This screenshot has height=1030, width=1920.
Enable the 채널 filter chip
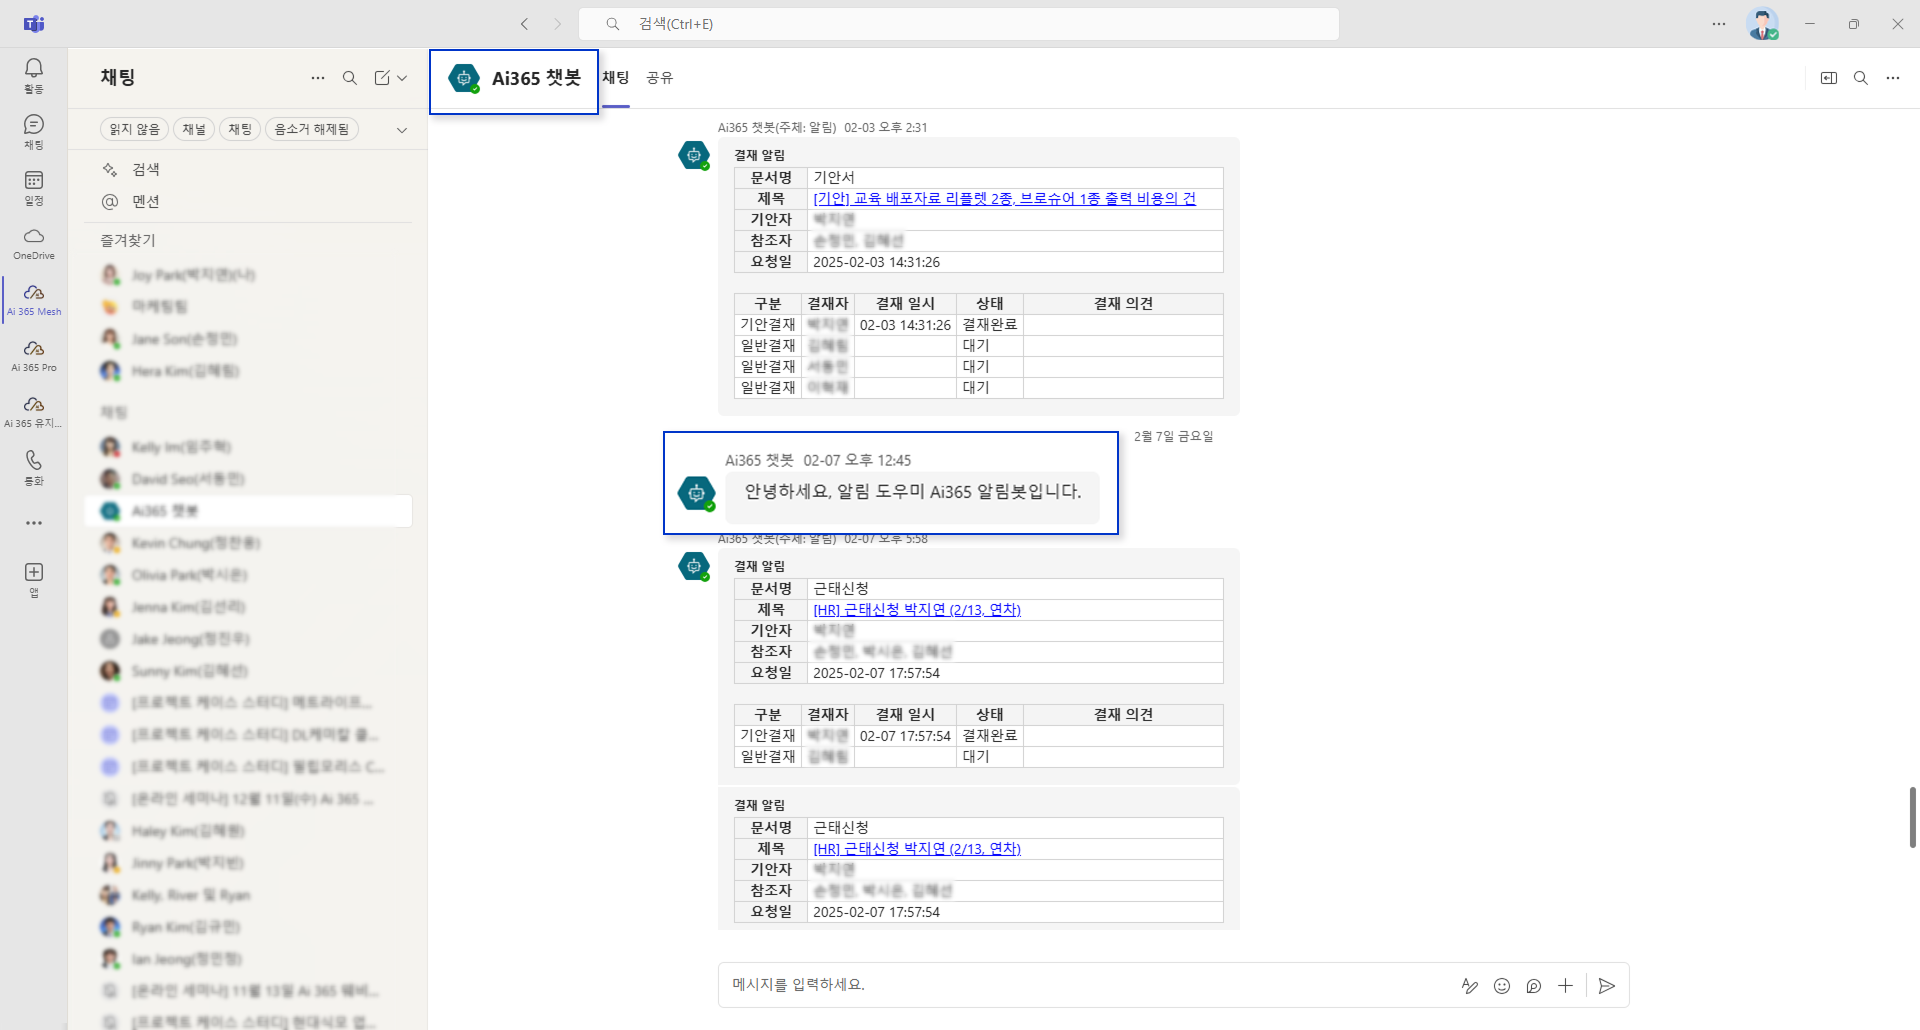click(193, 129)
